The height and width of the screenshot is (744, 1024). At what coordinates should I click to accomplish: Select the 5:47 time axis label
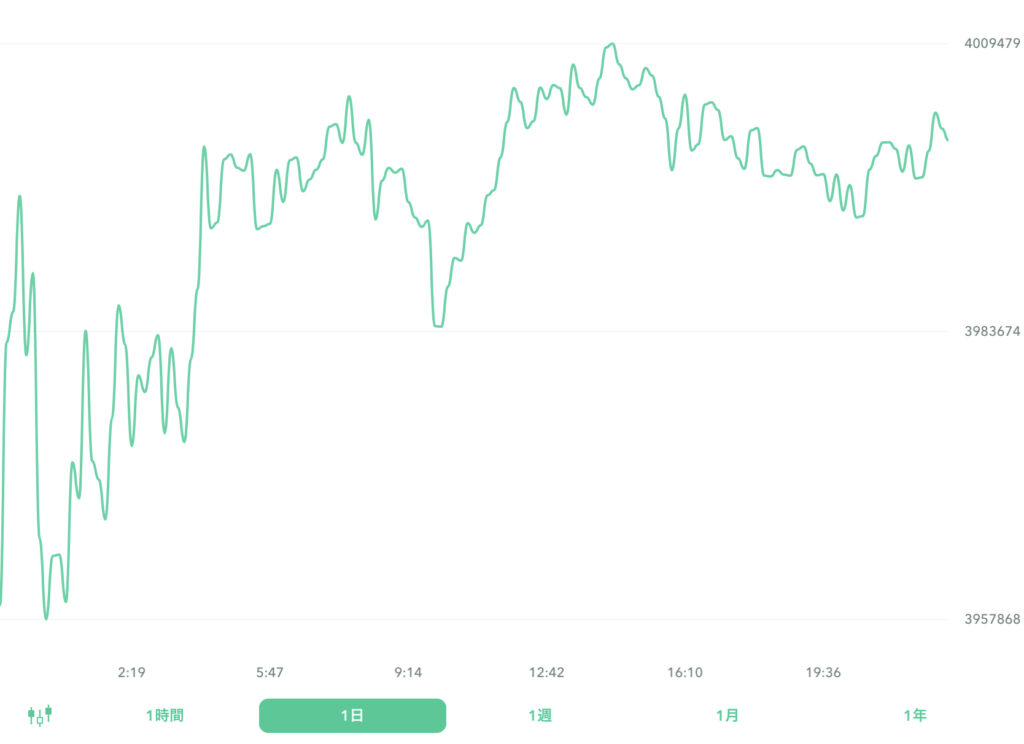[x=270, y=672]
